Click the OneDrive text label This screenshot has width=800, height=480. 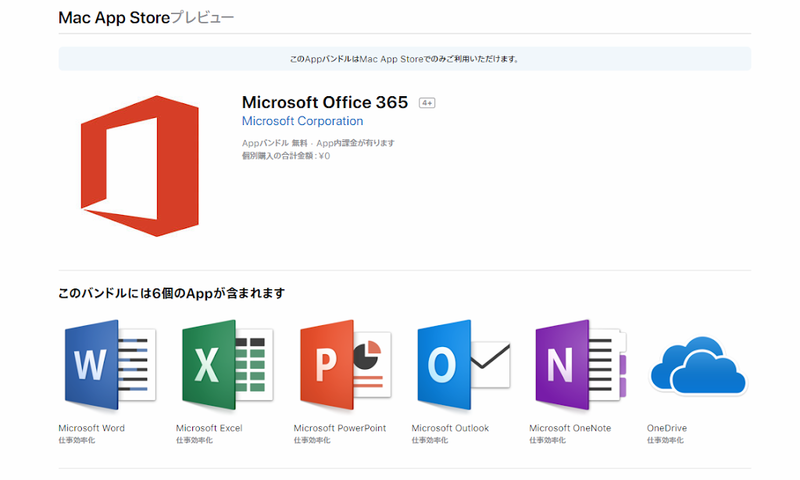point(667,428)
